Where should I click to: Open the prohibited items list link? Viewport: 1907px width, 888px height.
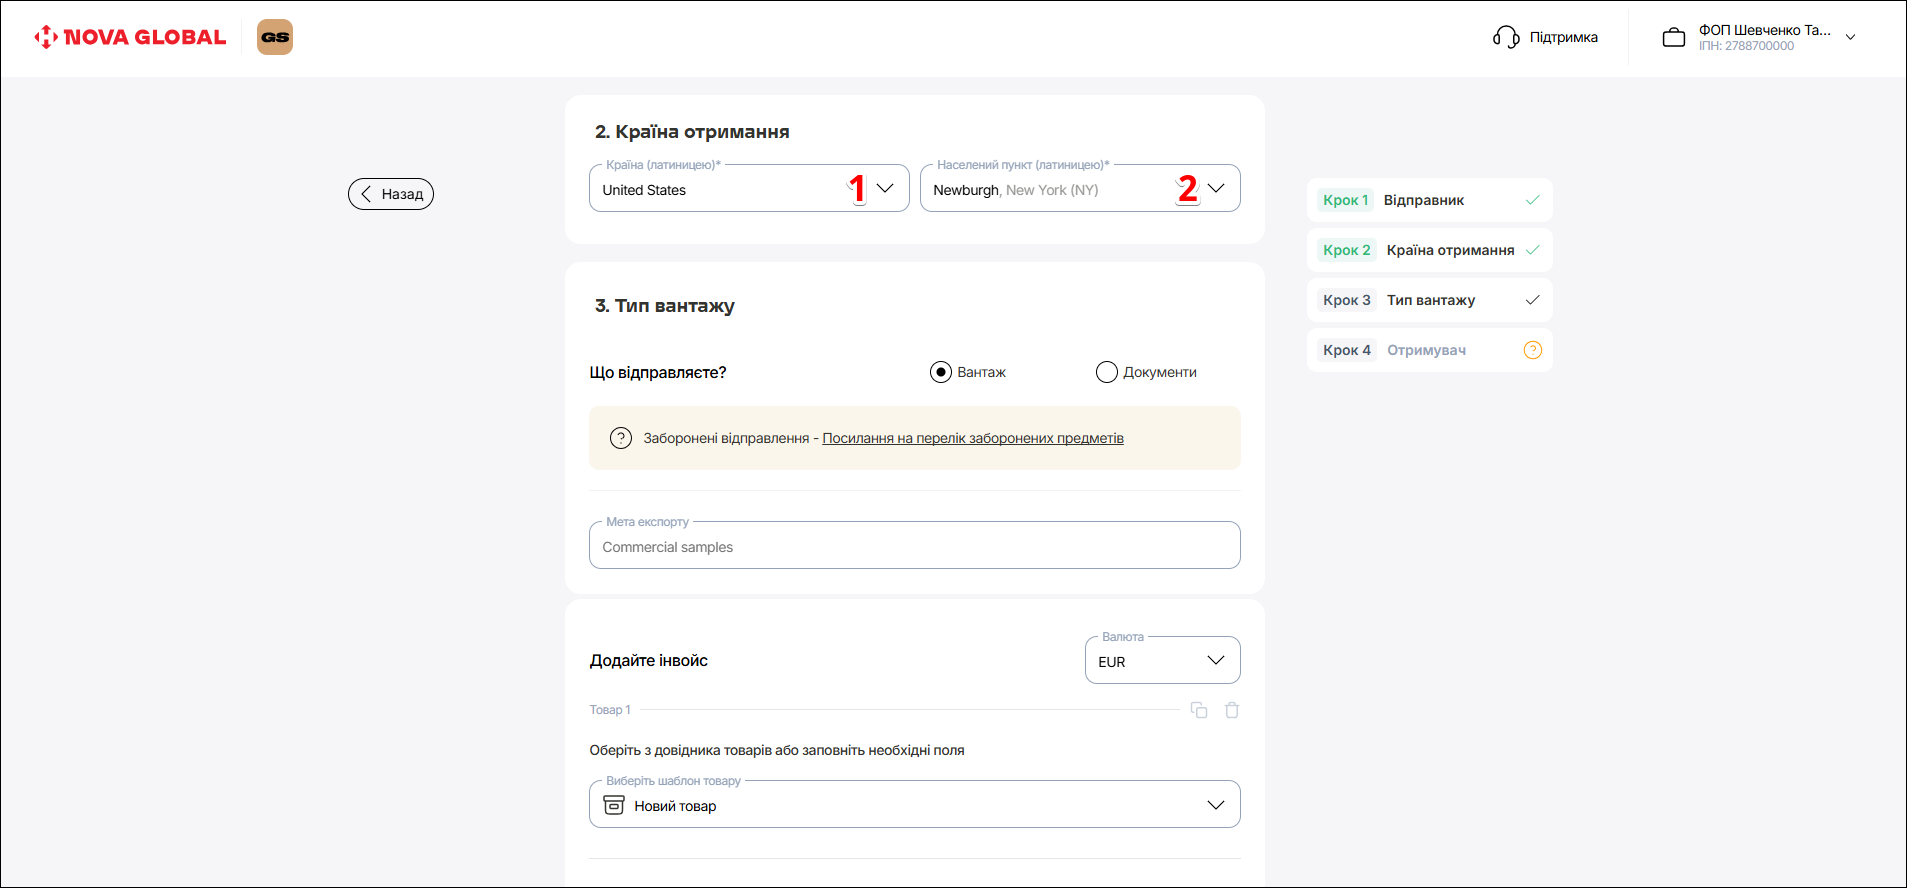click(x=972, y=438)
